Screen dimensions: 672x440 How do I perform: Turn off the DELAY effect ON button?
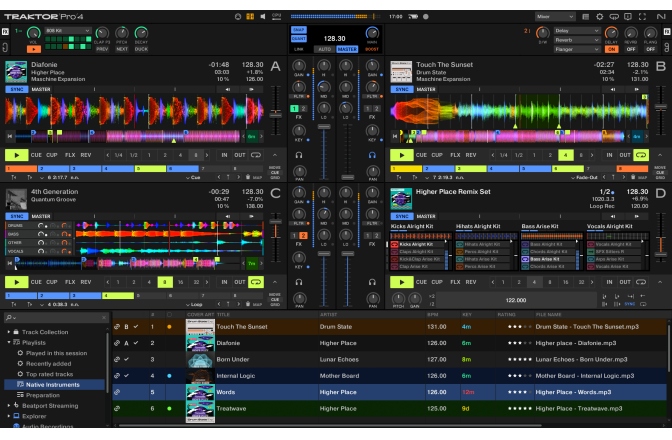pyautogui.click(x=612, y=49)
